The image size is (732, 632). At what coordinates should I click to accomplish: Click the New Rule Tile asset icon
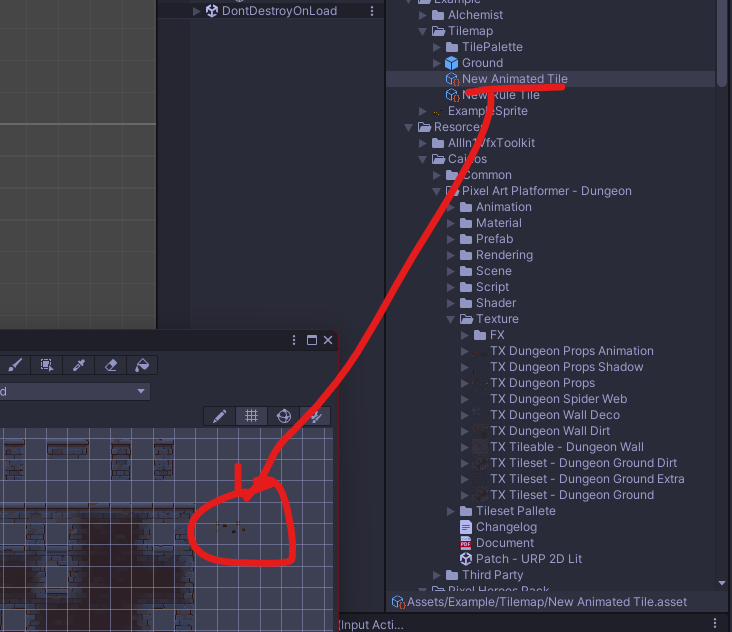452,95
